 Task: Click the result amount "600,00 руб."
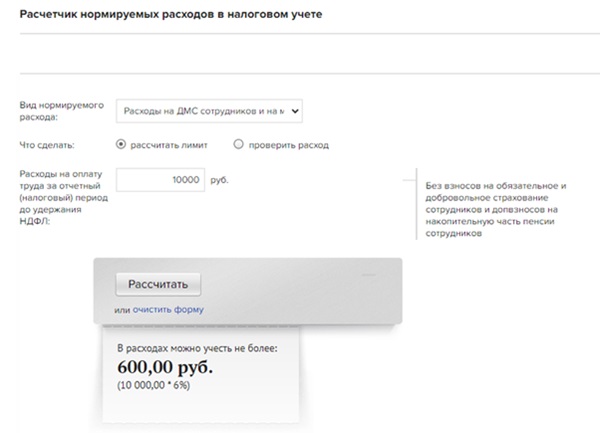coord(165,366)
